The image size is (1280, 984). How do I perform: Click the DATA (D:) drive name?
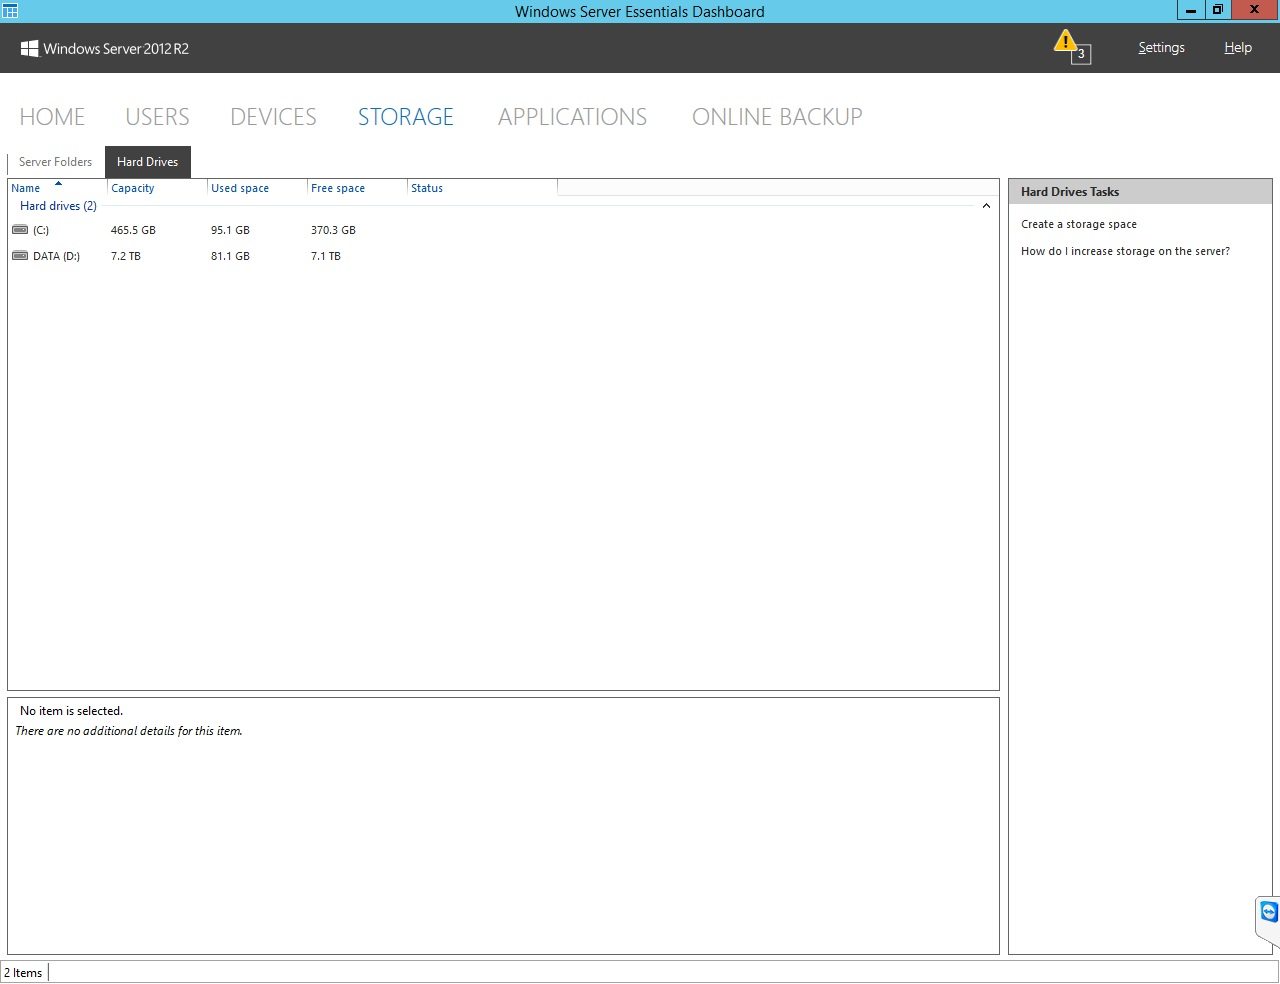[56, 256]
